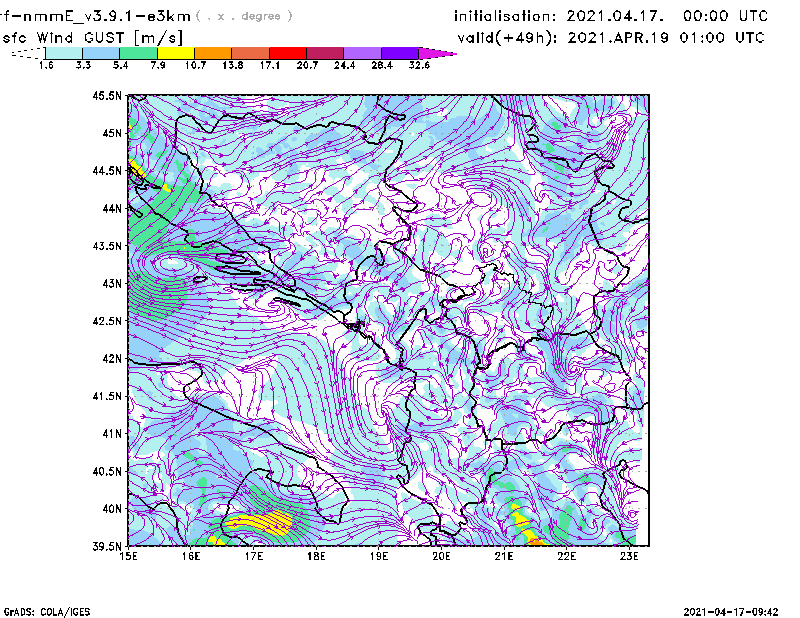Click the 22E longitude label

coord(566,556)
